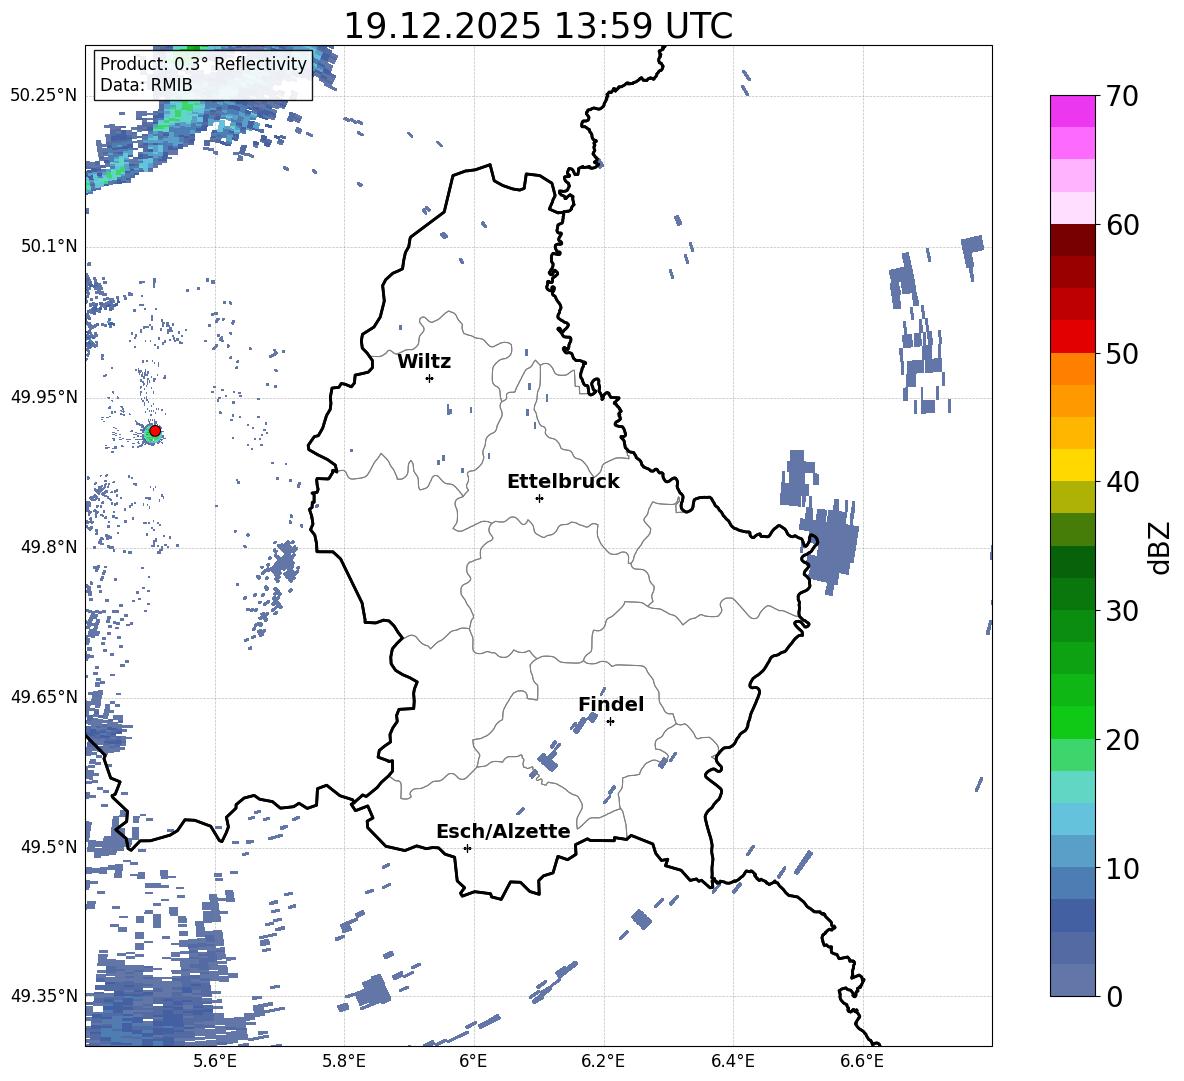Click the Wiltz city label
This screenshot has height=1081, width=1184.
tap(424, 362)
